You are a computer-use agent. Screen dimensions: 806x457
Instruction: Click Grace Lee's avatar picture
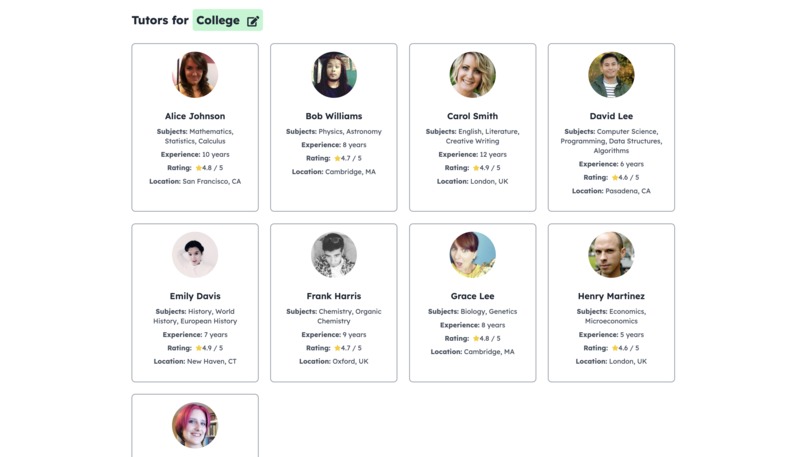[472, 254]
